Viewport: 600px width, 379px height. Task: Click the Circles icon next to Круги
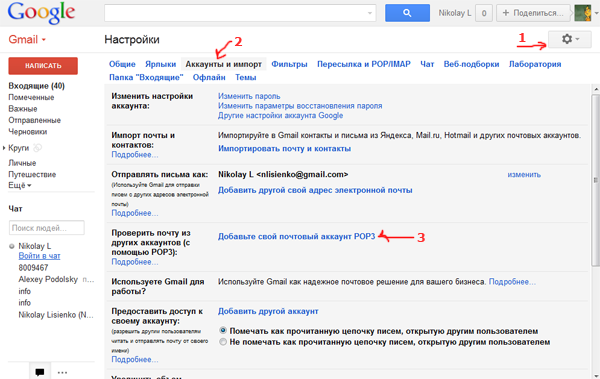[37, 148]
